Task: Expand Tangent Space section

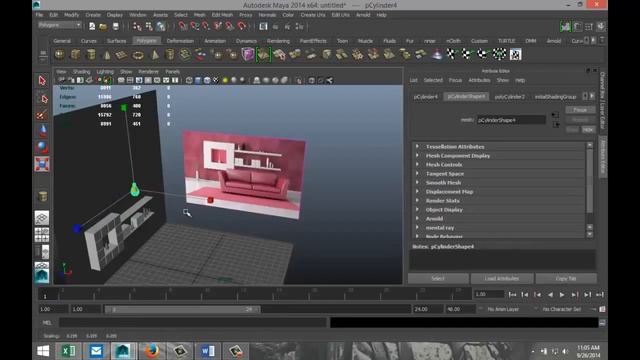Action: [417, 173]
